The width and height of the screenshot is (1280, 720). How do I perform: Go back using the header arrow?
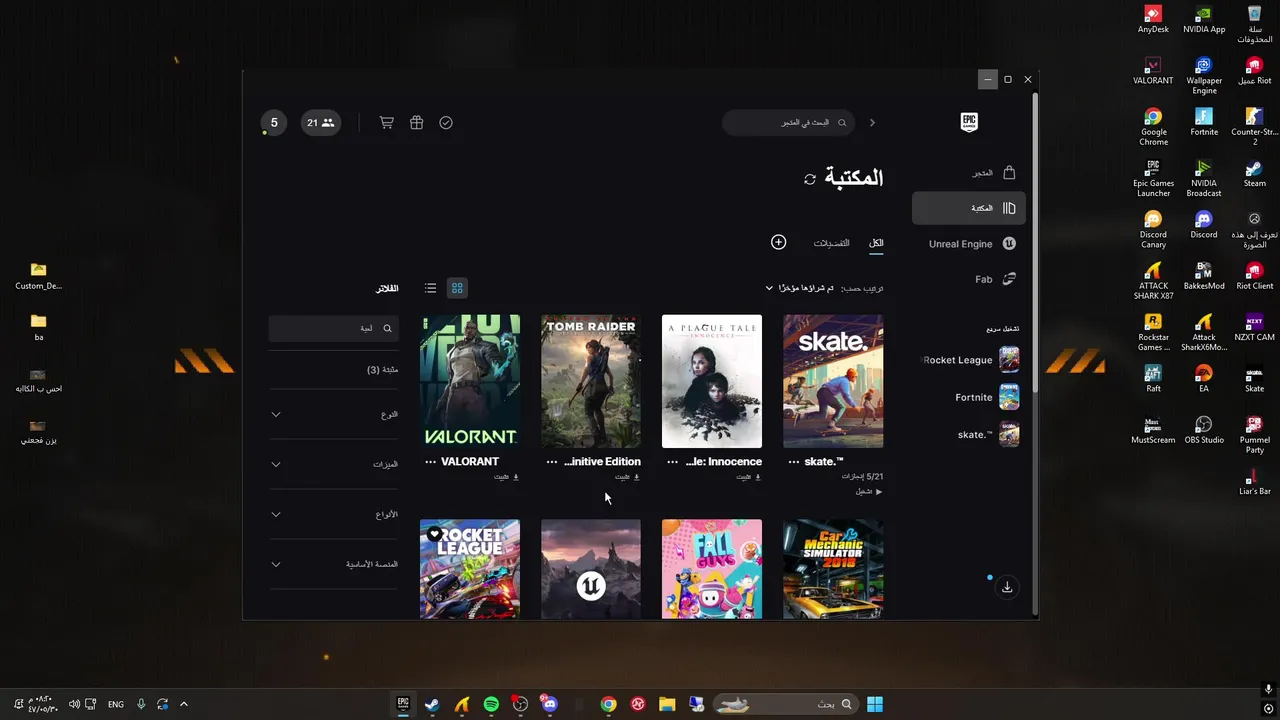click(x=872, y=122)
